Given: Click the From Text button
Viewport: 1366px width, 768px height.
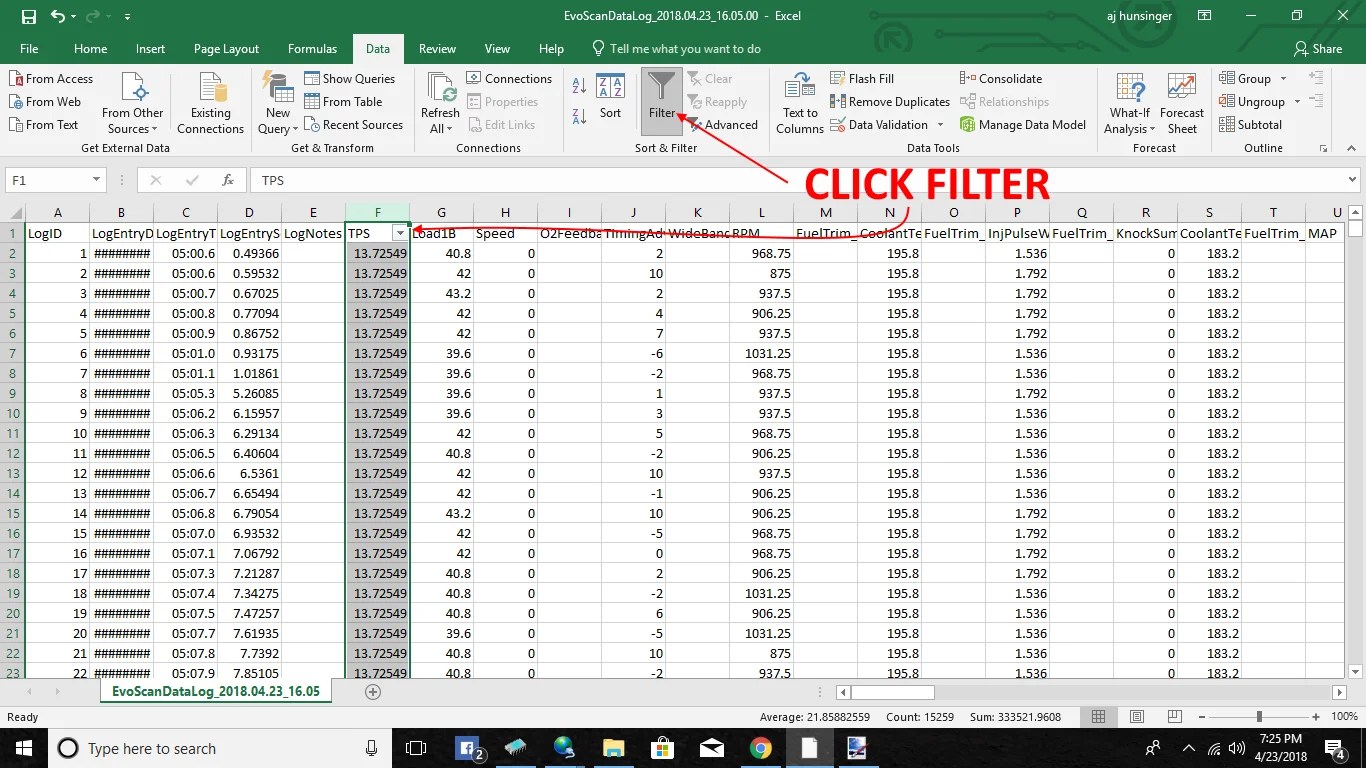Looking at the screenshot, I should tap(44, 125).
